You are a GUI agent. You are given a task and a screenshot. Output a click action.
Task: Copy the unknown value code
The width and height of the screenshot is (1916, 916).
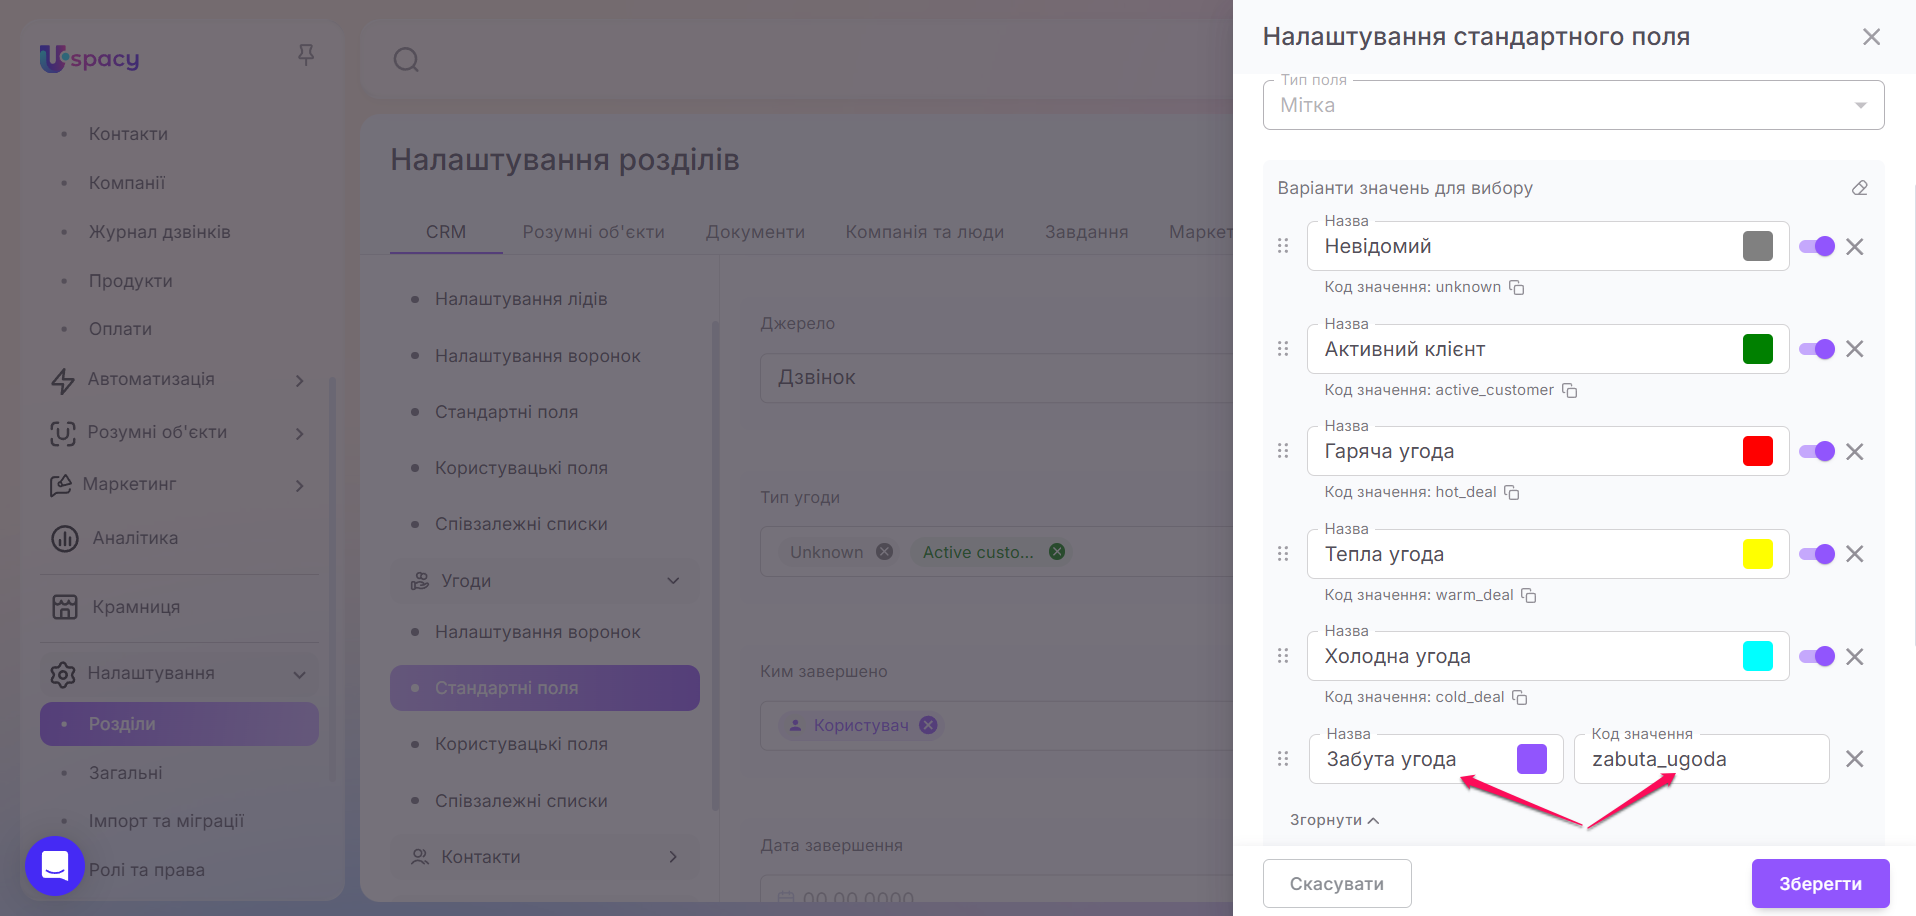pyautogui.click(x=1517, y=288)
